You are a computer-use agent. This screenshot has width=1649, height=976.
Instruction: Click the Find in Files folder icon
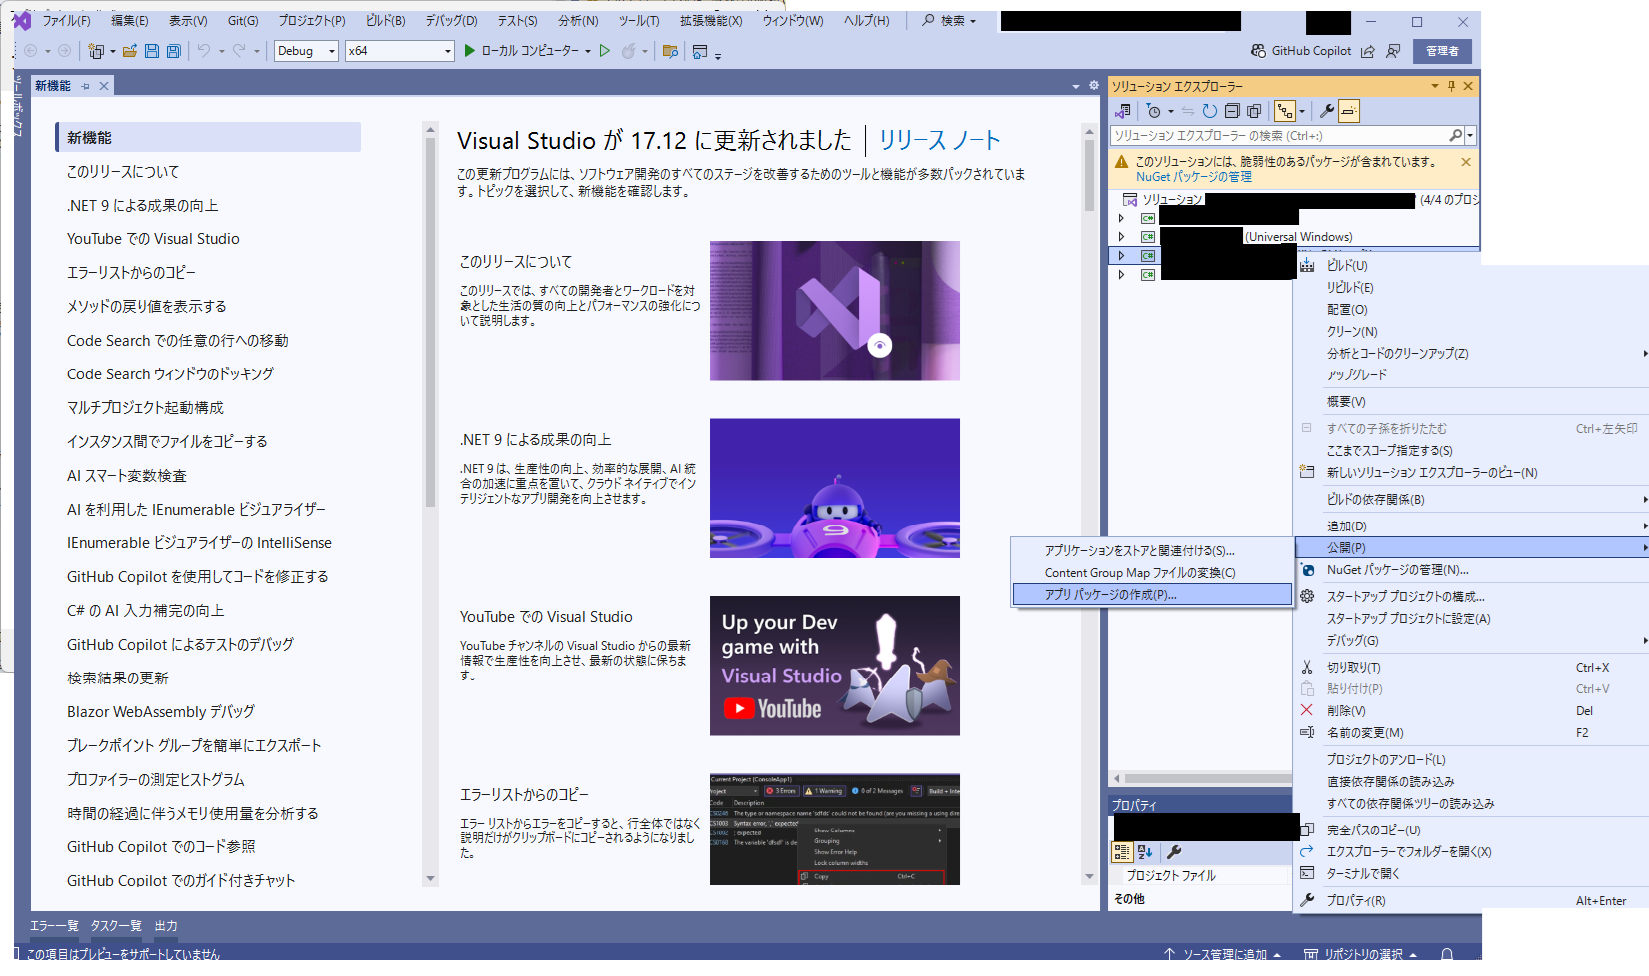(670, 51)
